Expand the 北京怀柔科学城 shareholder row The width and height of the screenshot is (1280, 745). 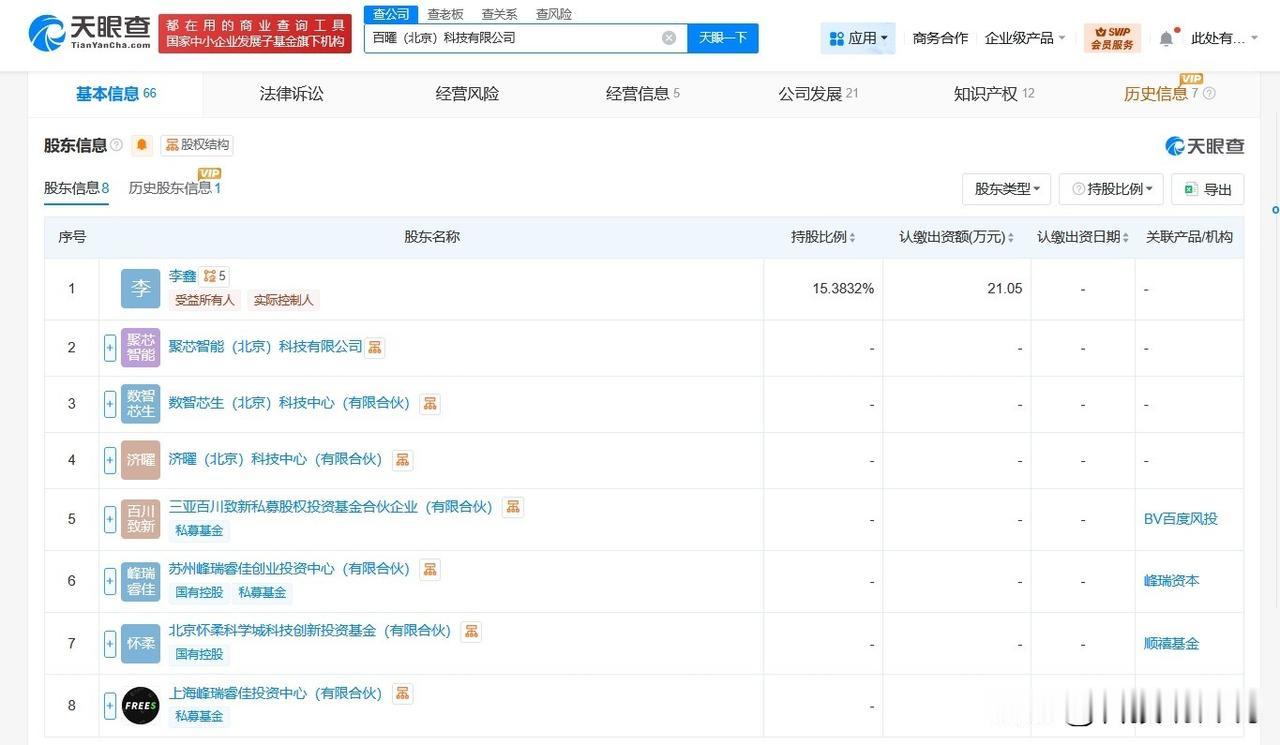110,643
